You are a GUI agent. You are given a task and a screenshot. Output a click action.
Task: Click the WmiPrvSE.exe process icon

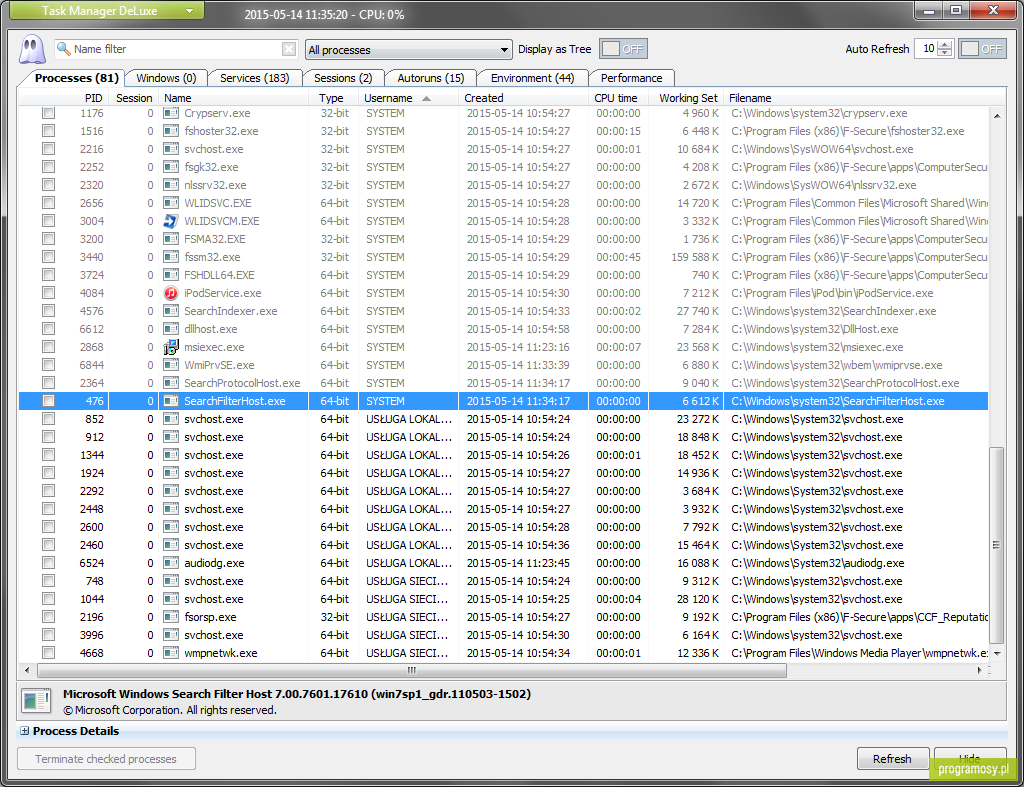[x=171, y=365]
